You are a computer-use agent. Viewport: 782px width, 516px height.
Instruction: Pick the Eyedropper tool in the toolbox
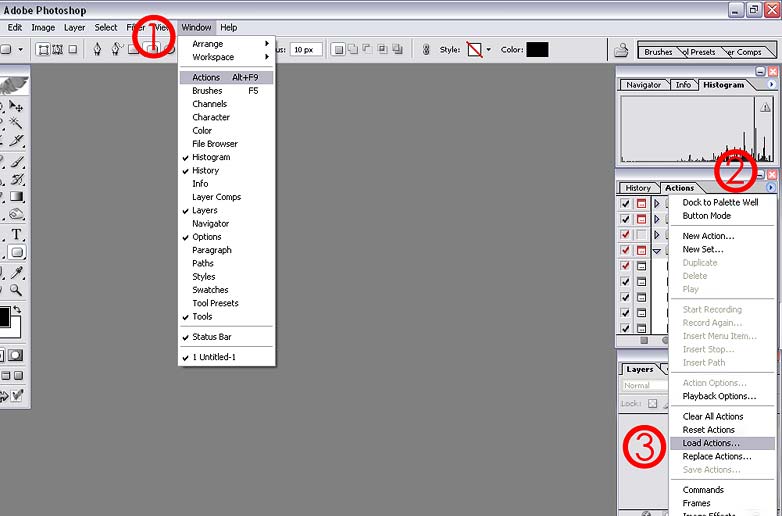pos(17,272)
